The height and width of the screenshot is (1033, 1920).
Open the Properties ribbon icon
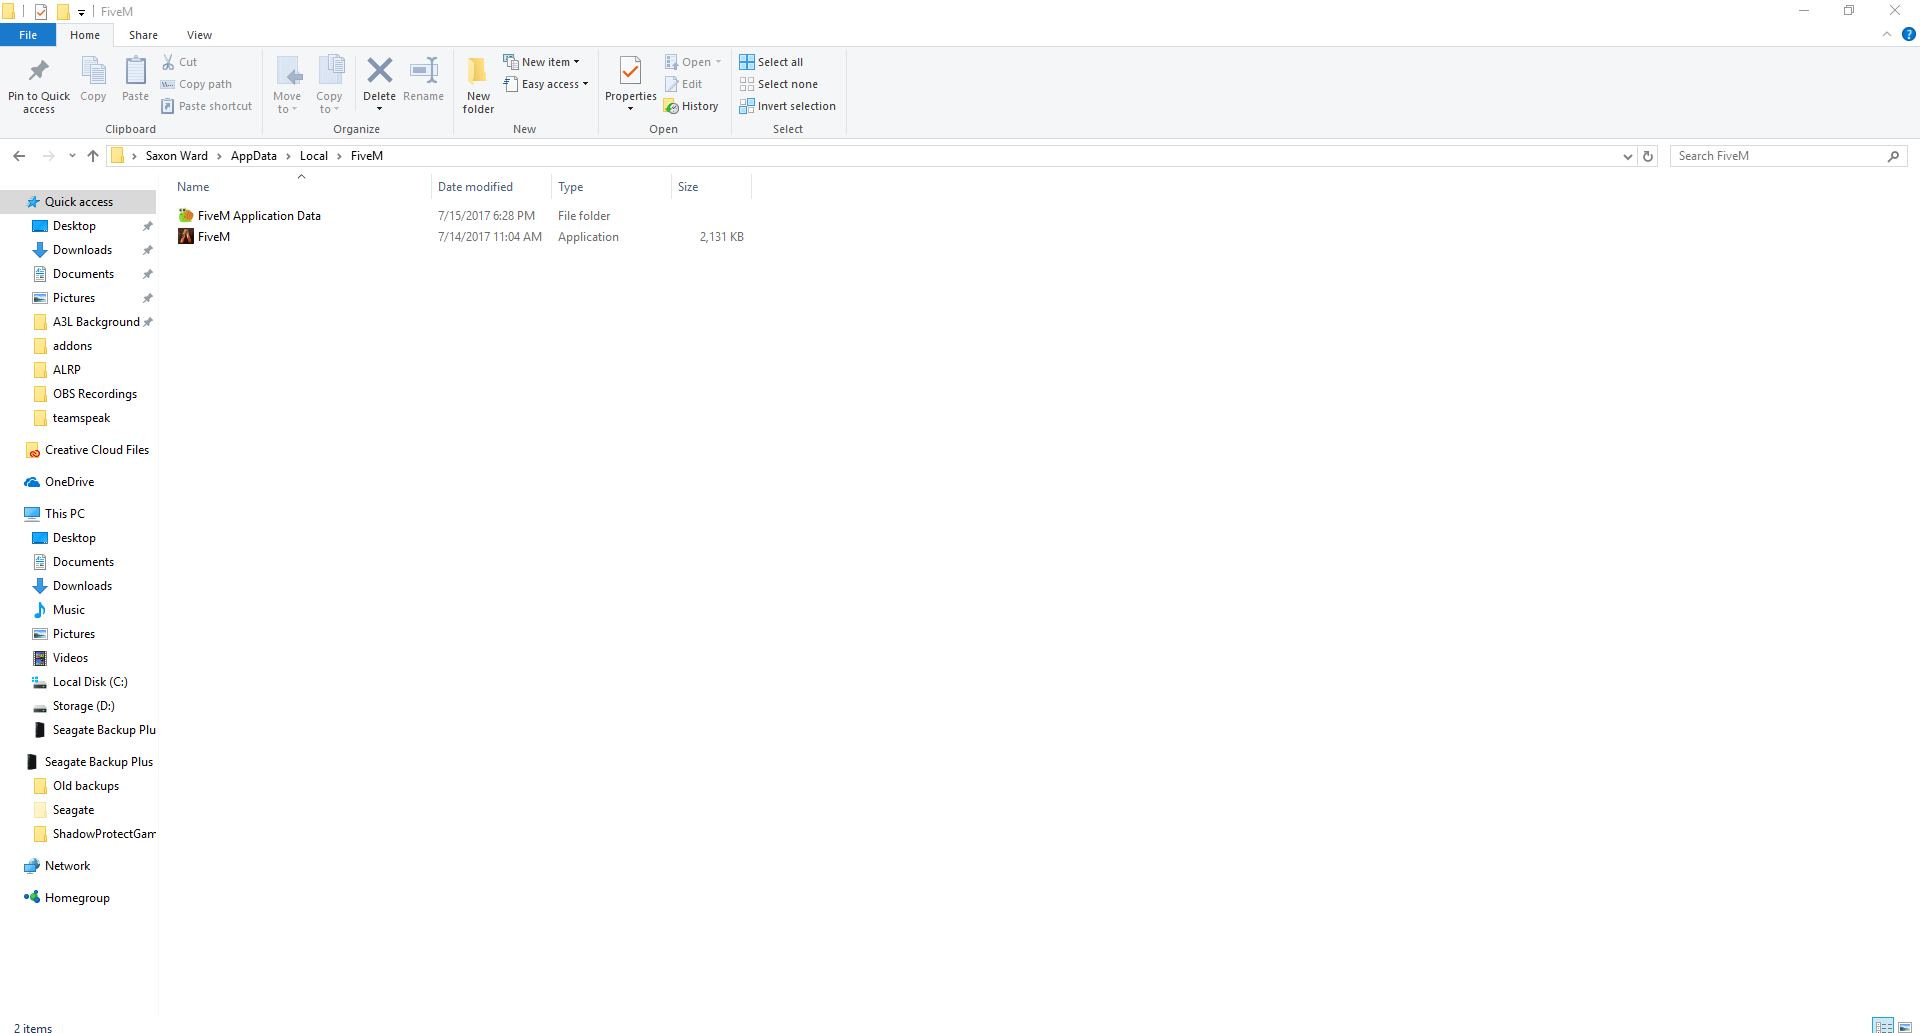pyautogui.click(x=630, y=71)
